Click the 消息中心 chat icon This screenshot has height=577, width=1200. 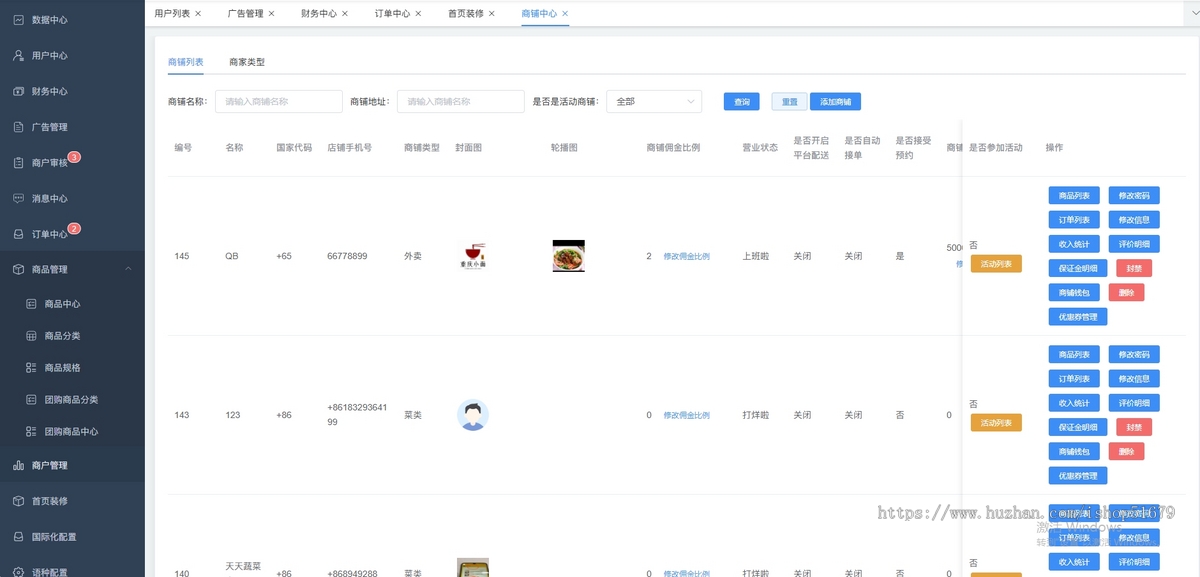[18, 198]
